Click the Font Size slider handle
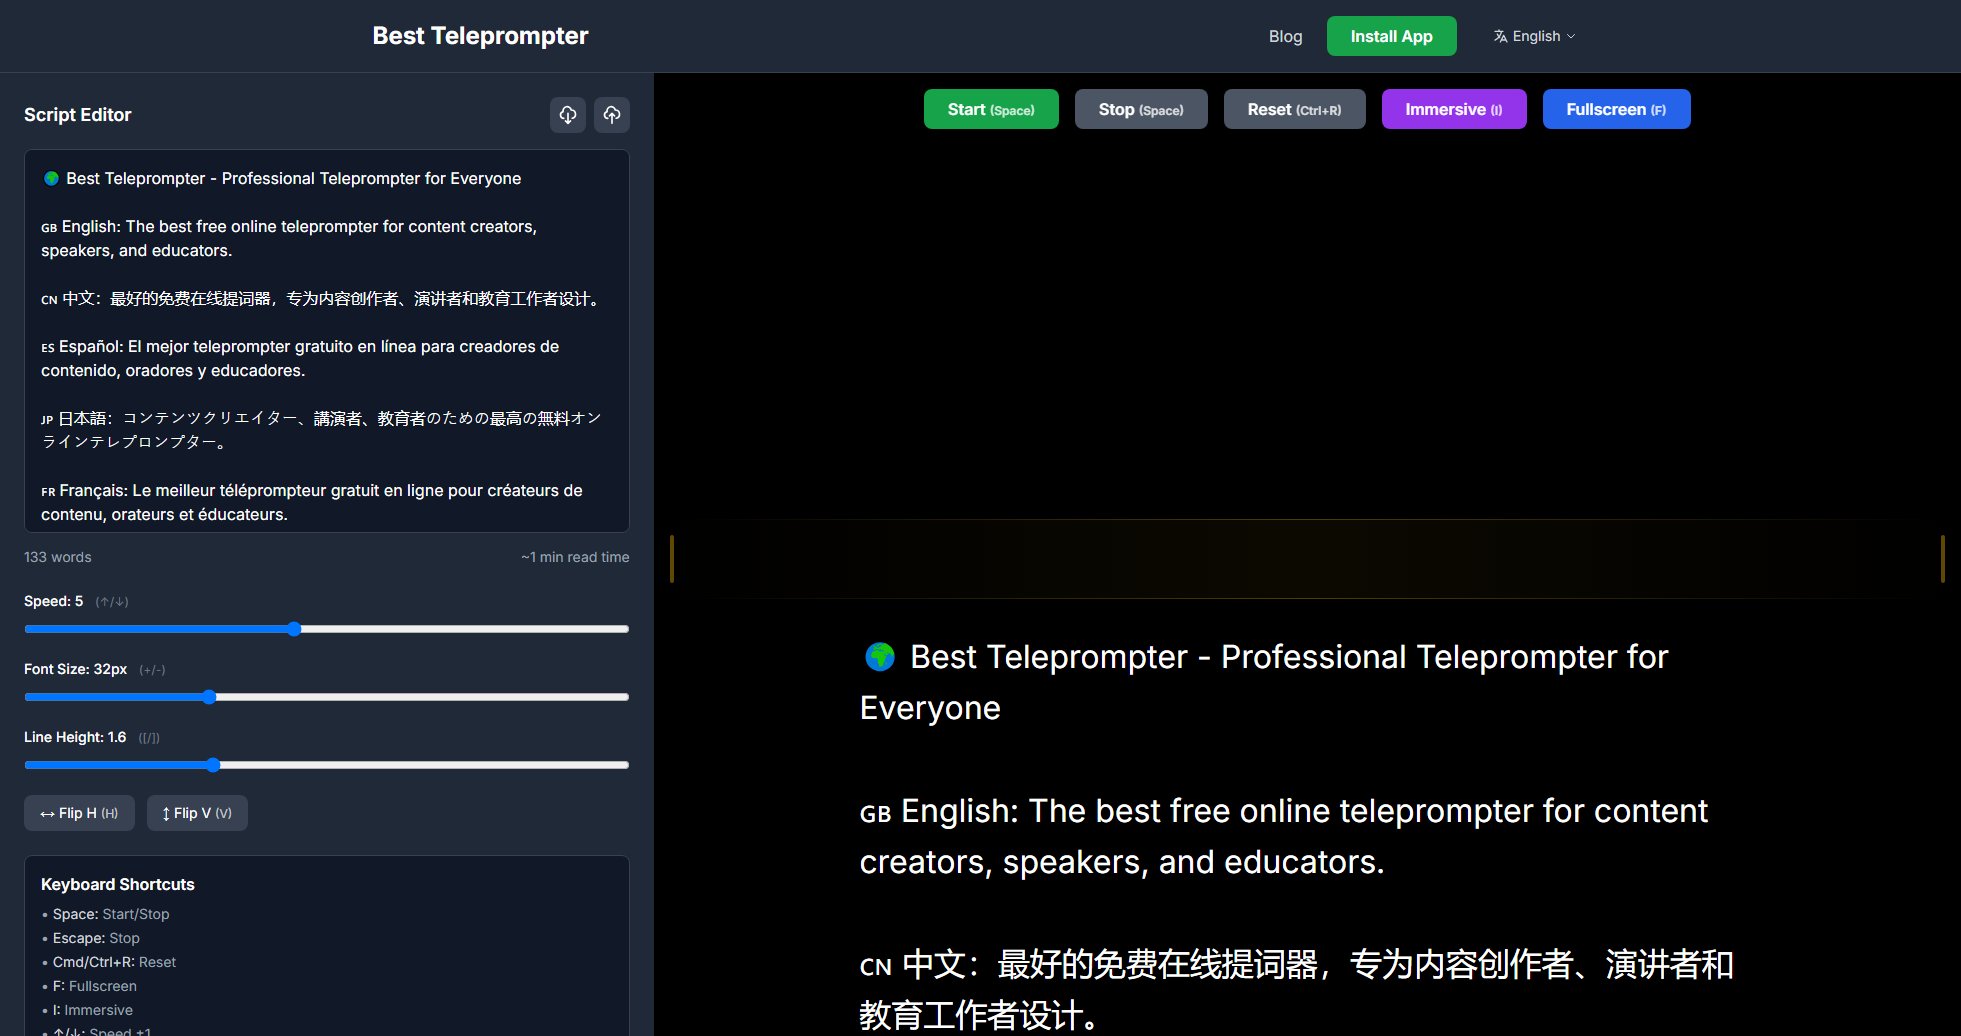 pyautogui.click(x=209, y=697)
